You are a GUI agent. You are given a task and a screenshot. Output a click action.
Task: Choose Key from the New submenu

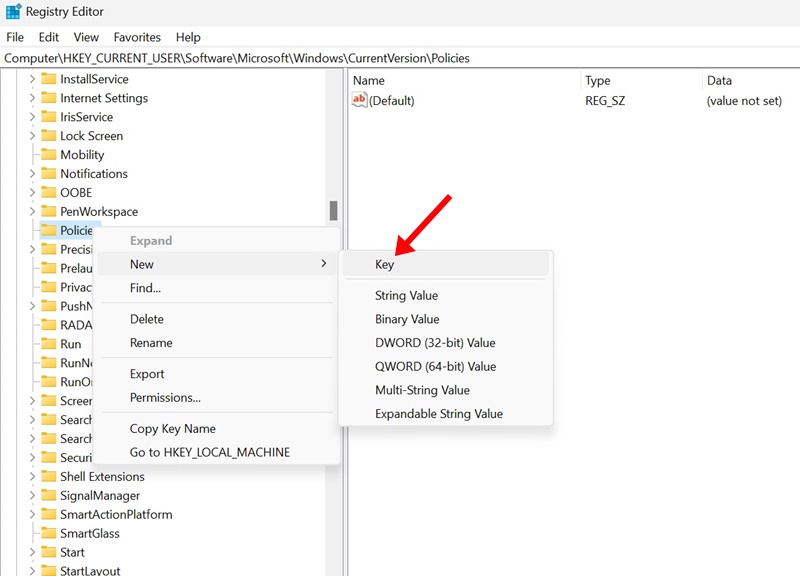[385, 265]
